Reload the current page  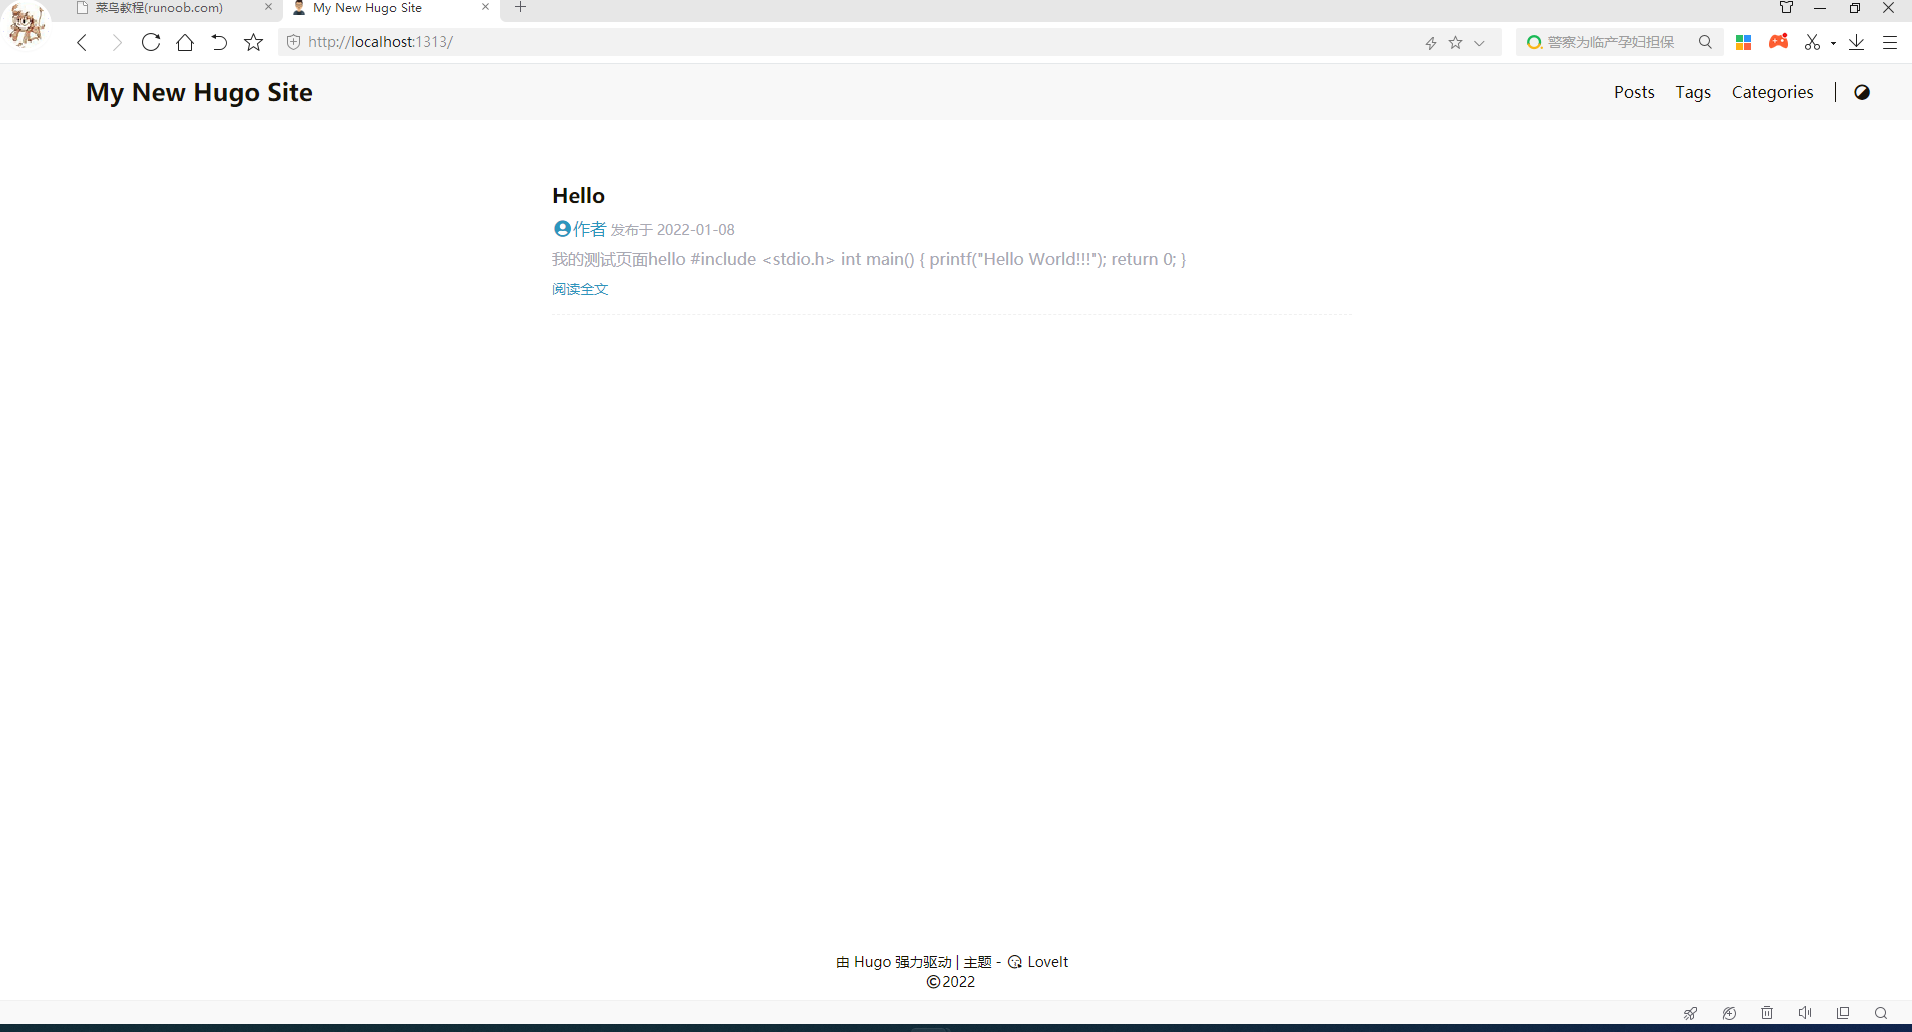pyautogui.click(x=150, y=42)
